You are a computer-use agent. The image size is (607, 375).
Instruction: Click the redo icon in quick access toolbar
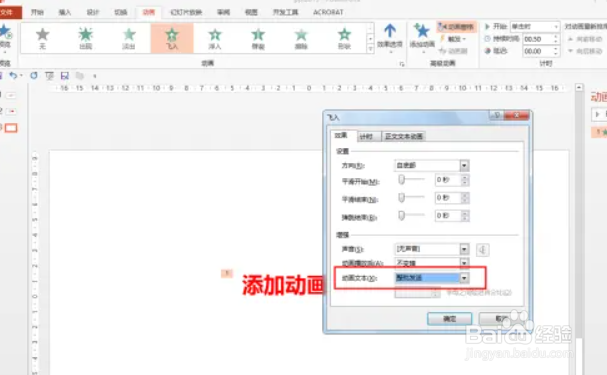coord(34,75)
